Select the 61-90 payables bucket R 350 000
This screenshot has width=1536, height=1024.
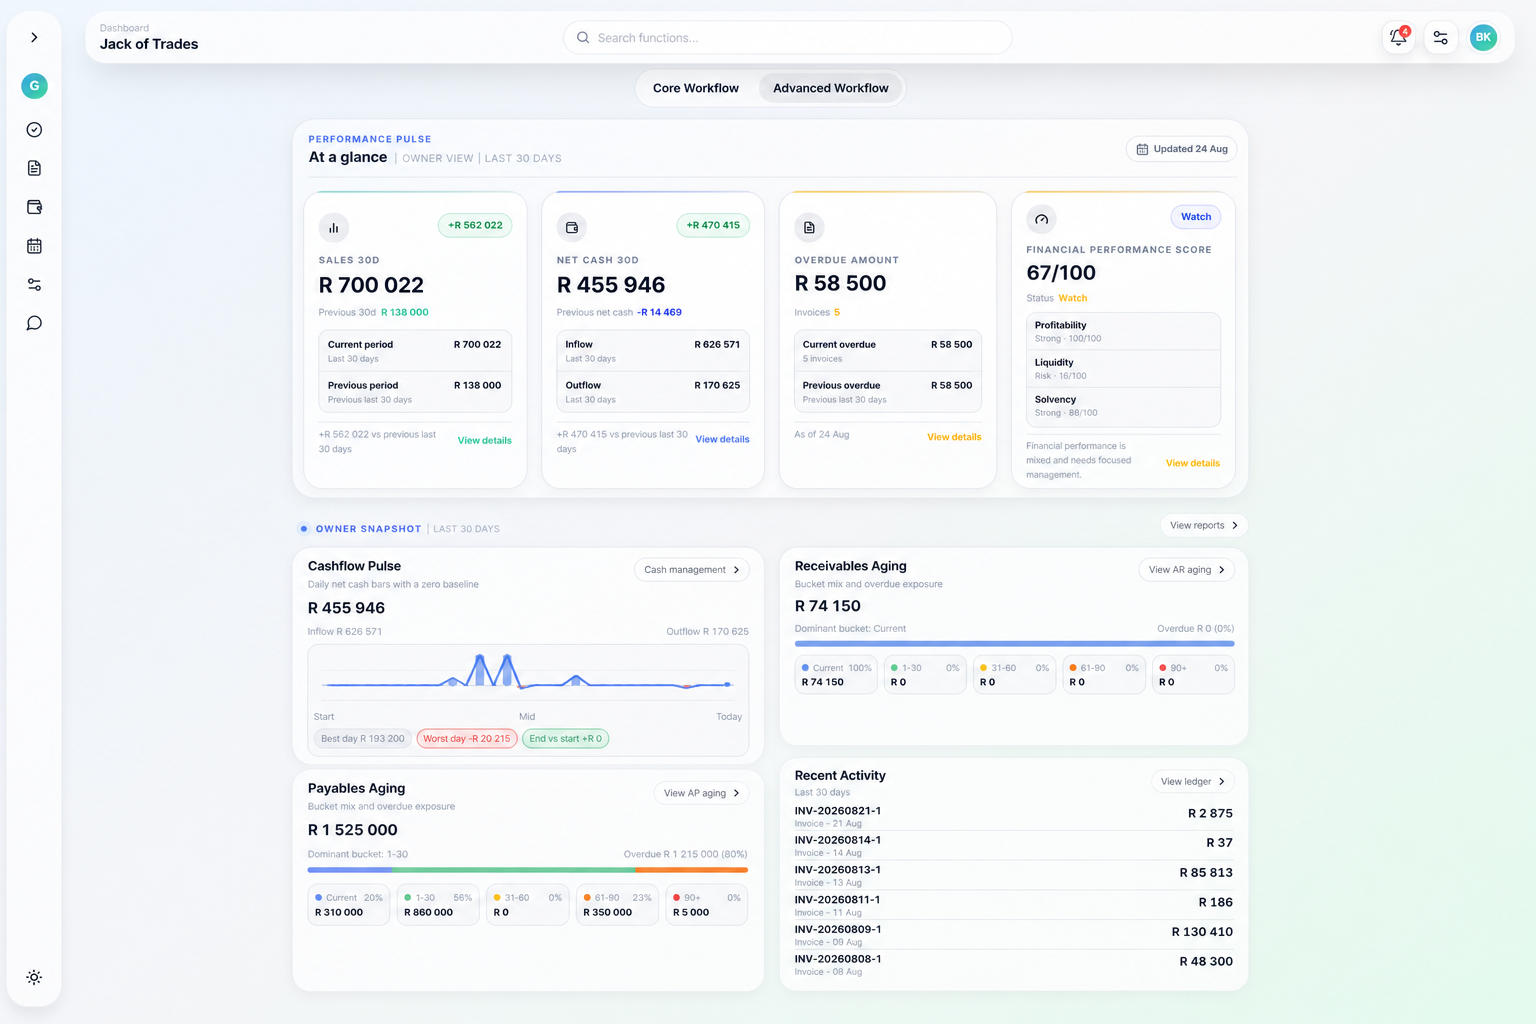coord(617,905)
